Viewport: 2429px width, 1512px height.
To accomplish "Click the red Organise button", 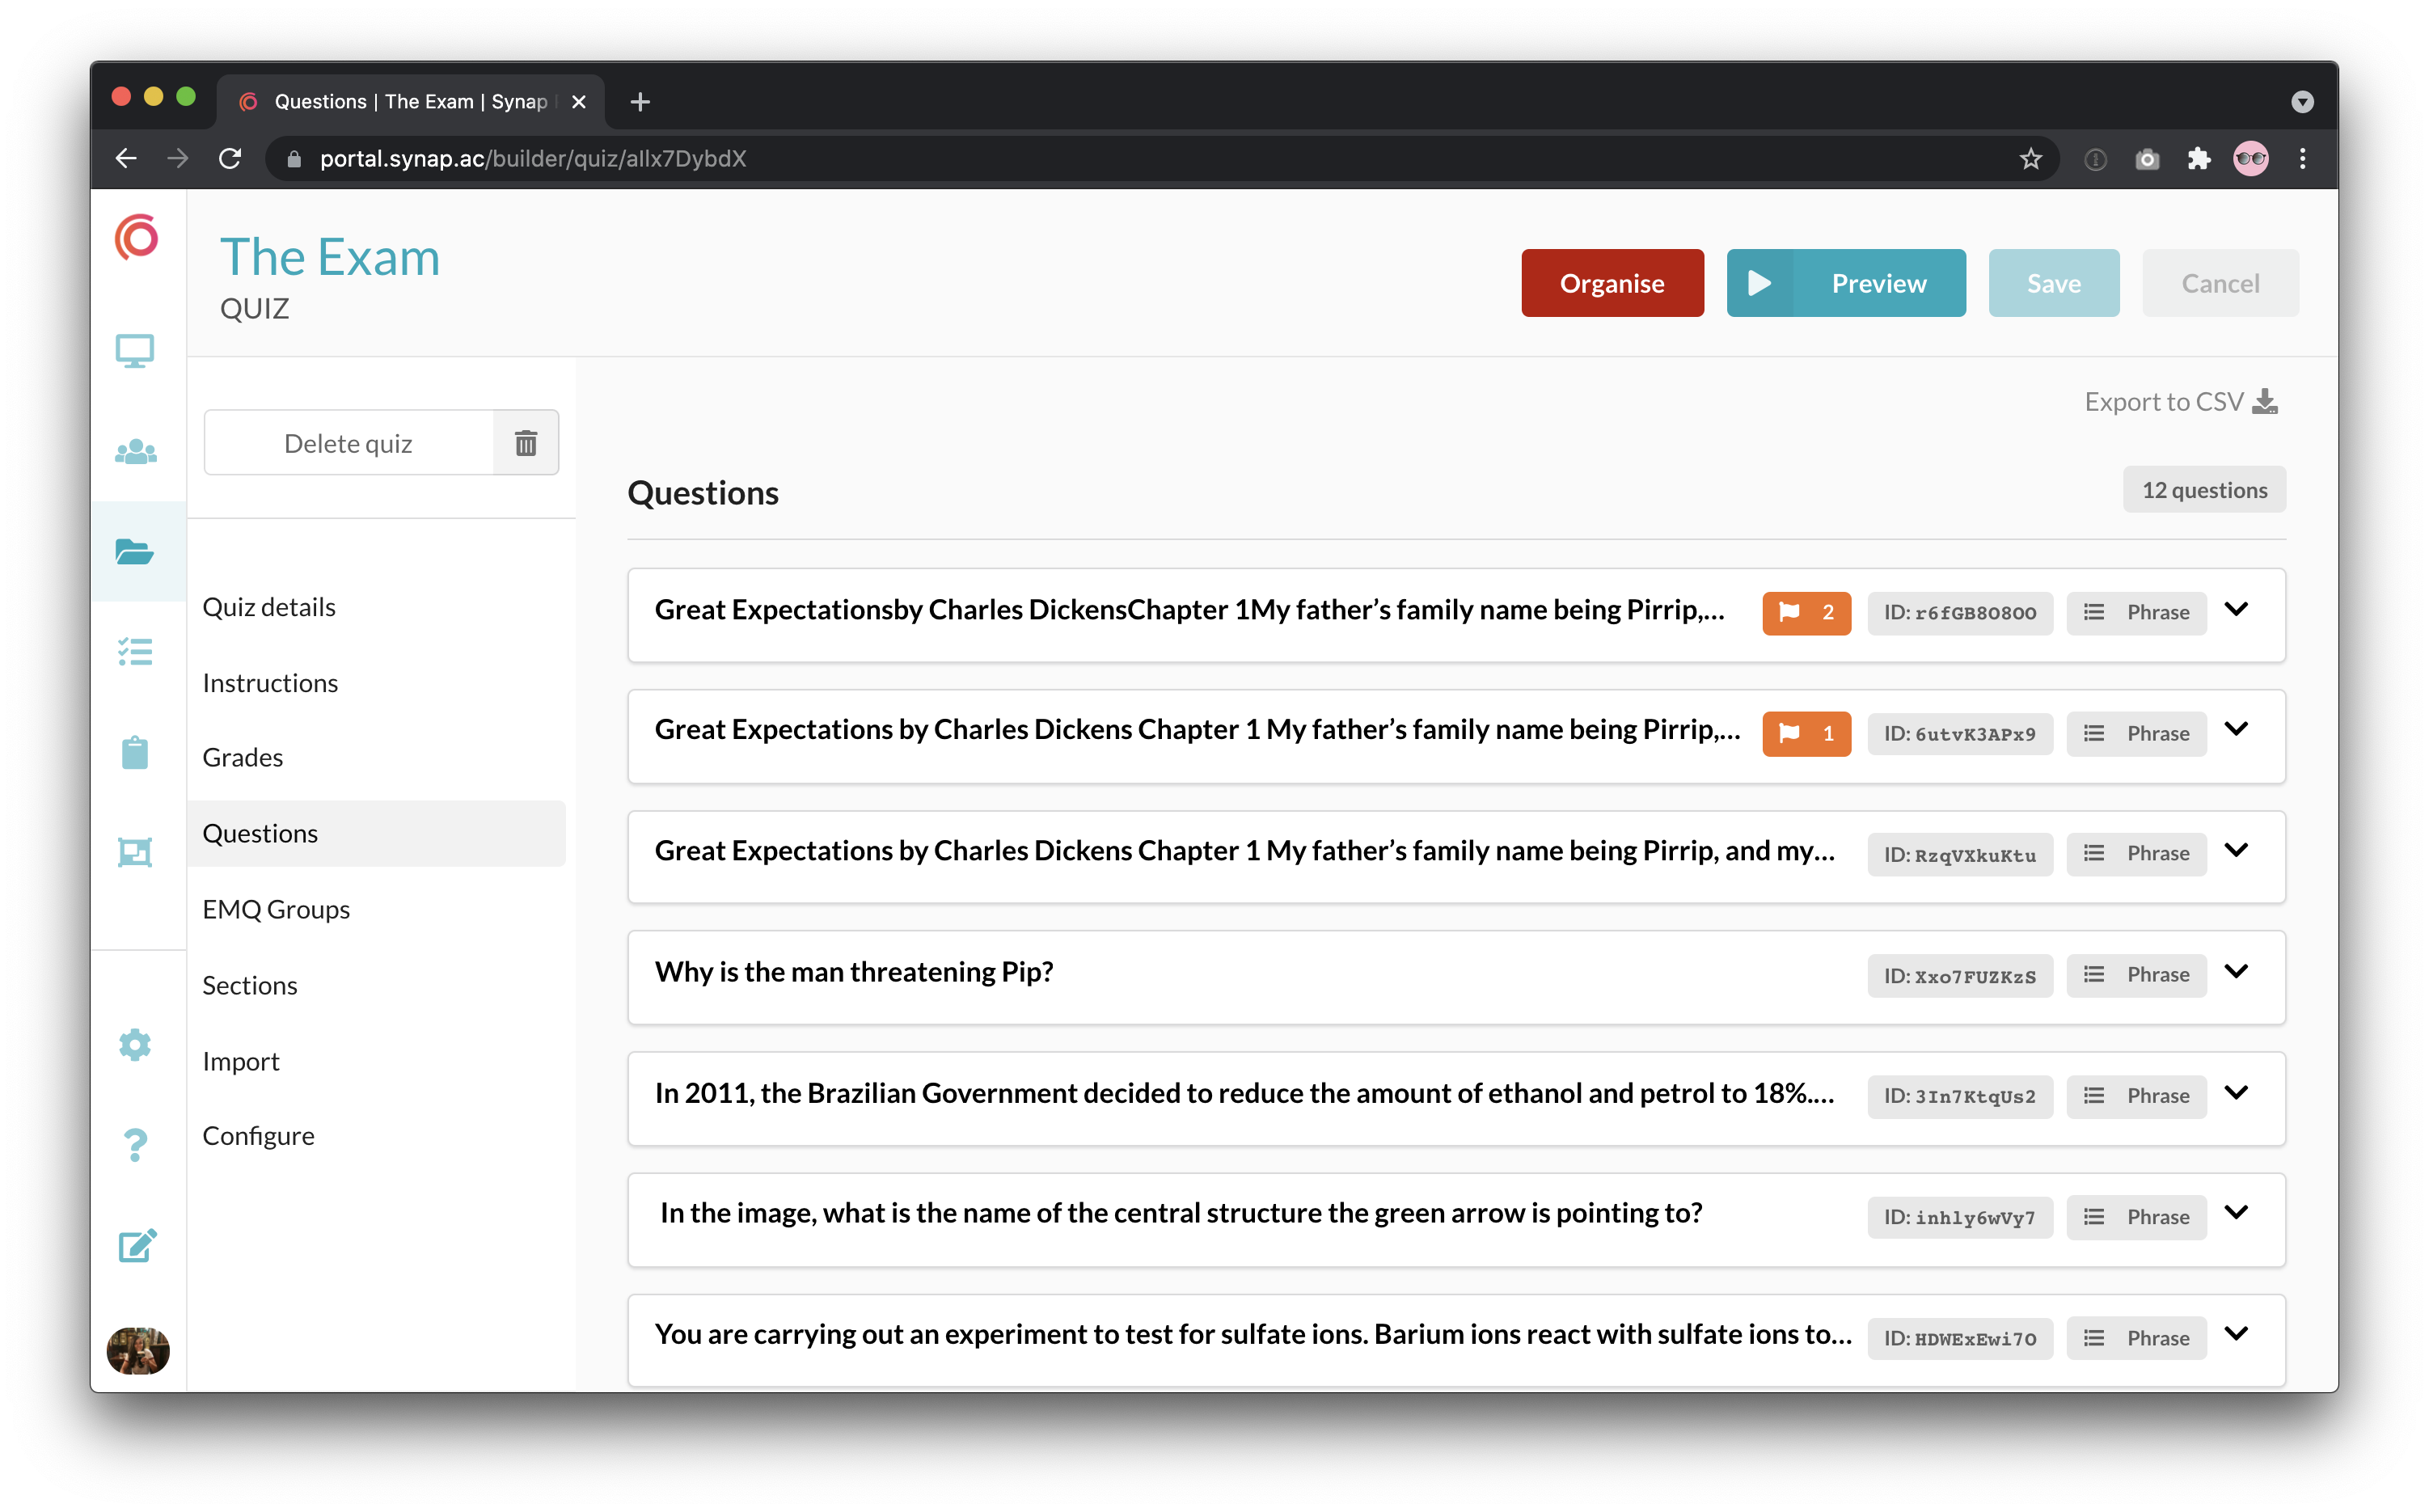I will click(x=1612, y=283).
